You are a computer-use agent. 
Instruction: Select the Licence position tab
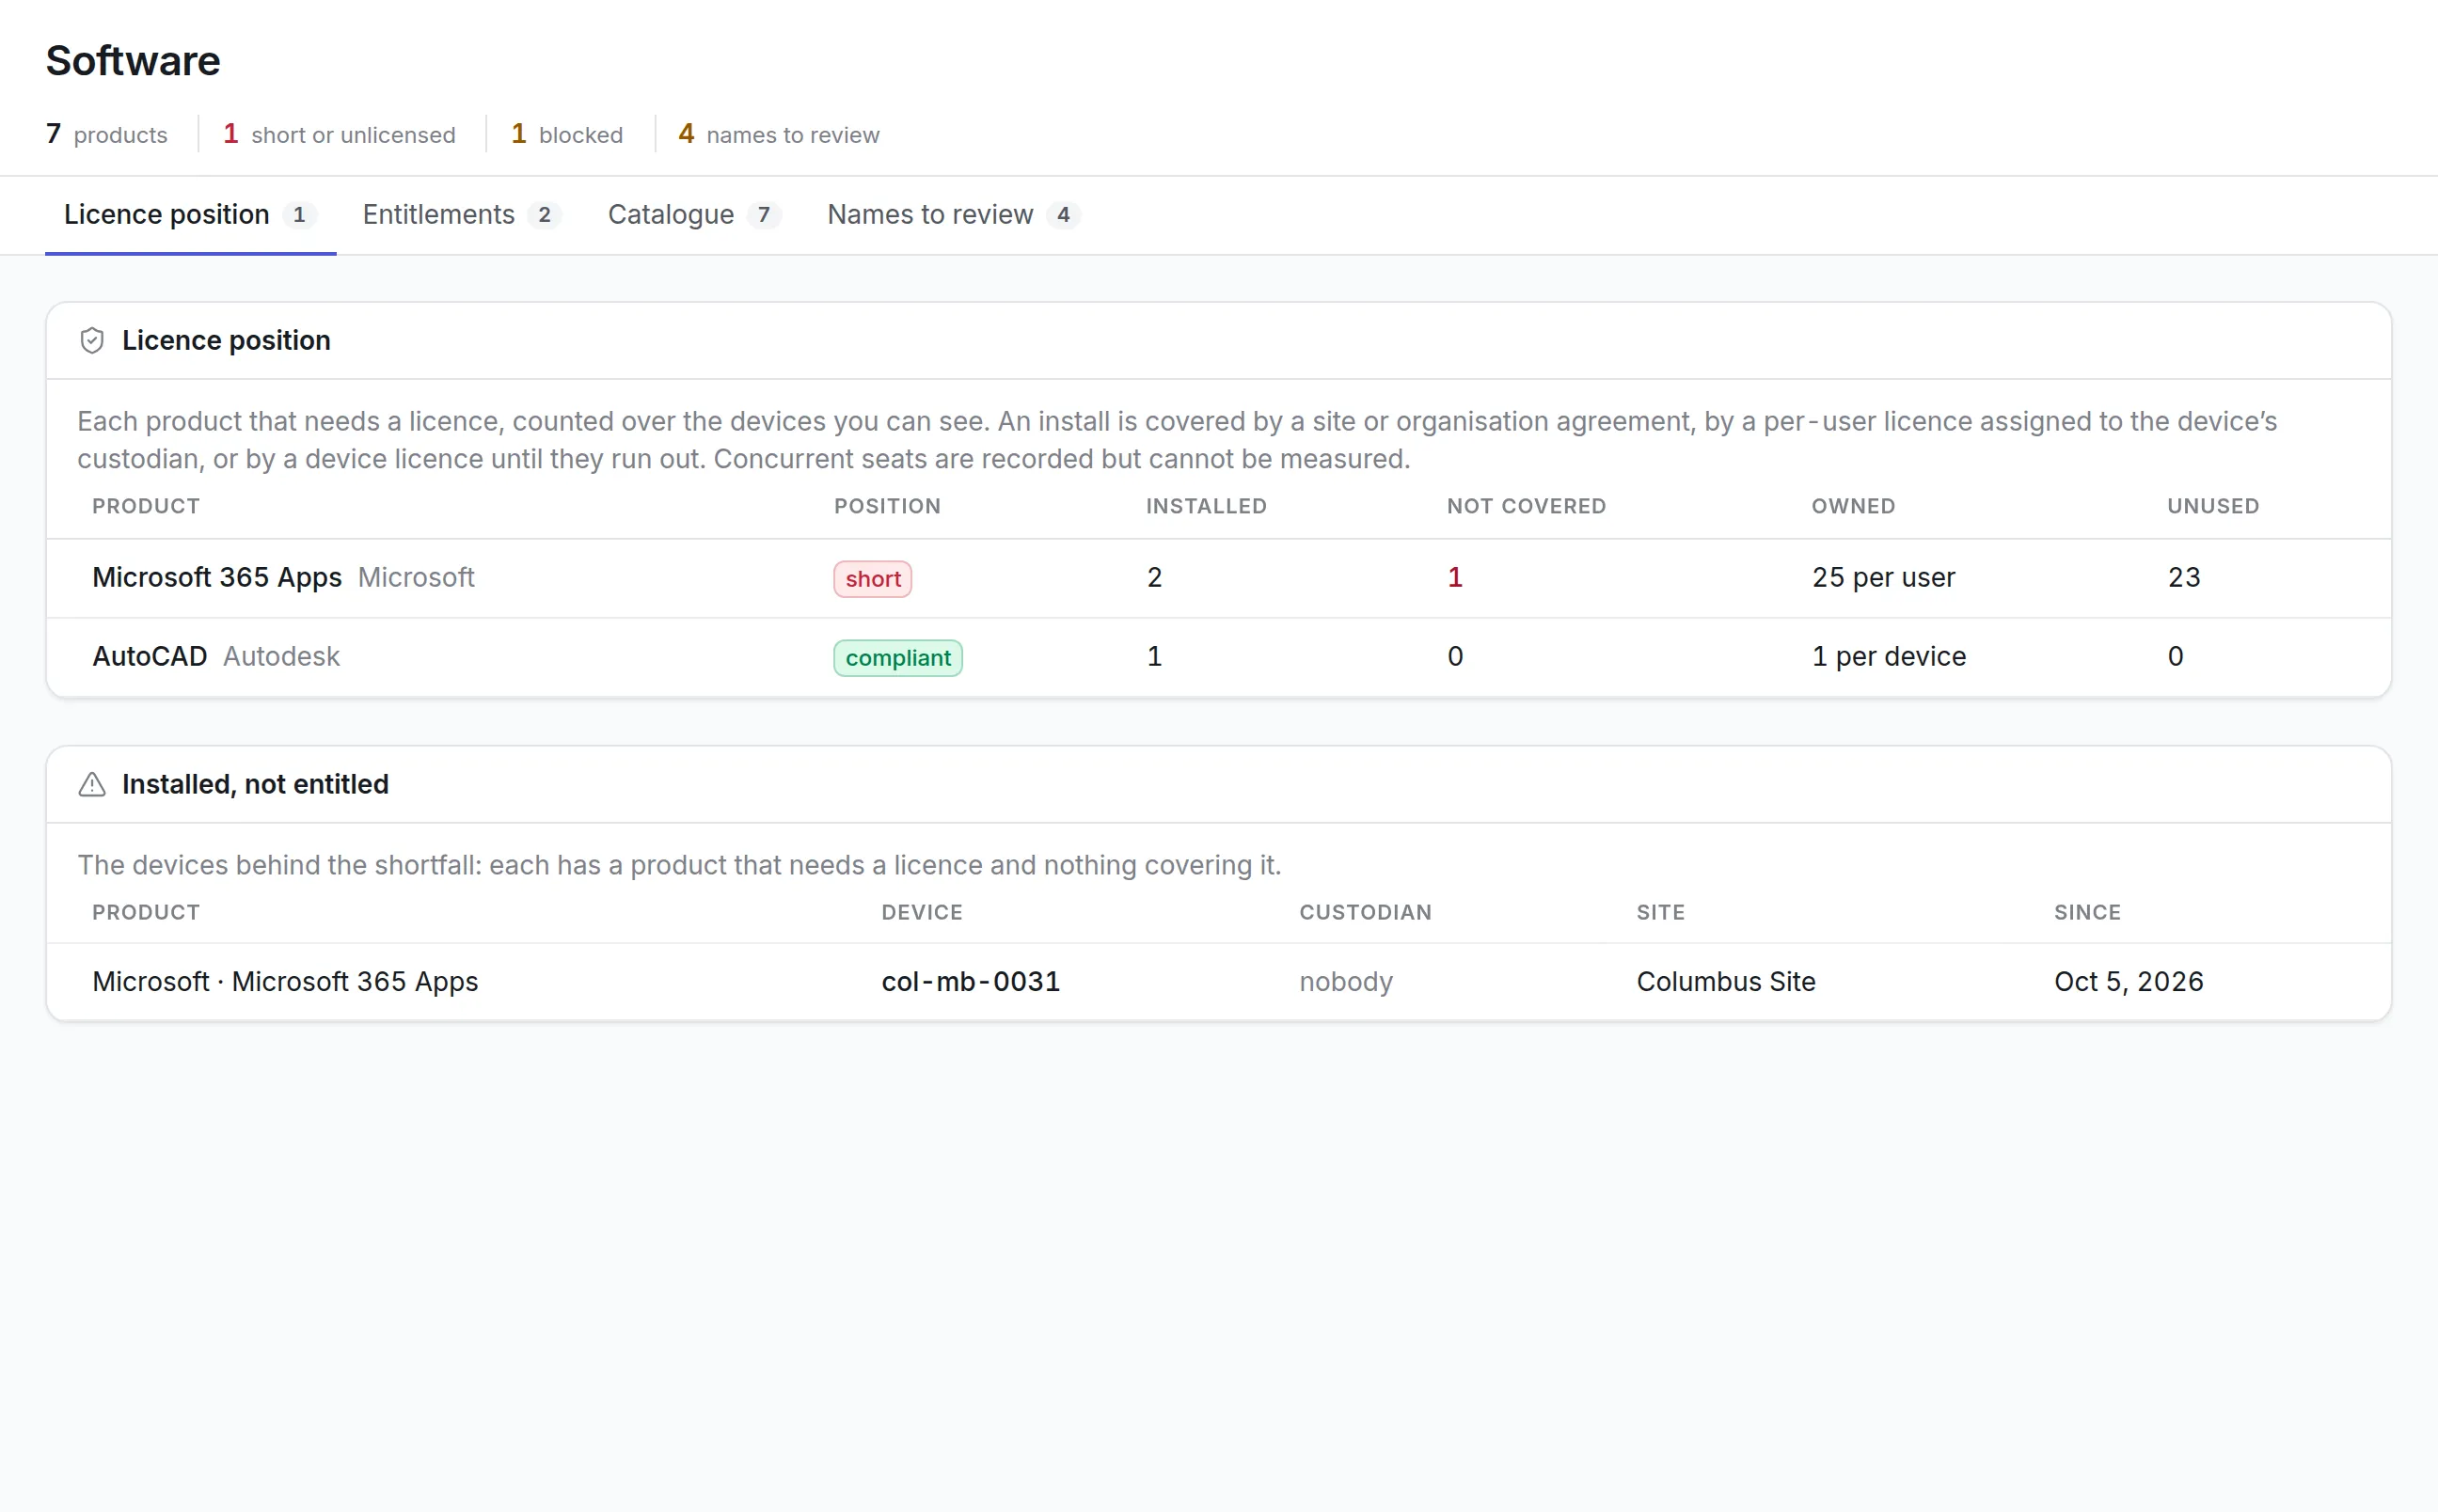[190, 215]
